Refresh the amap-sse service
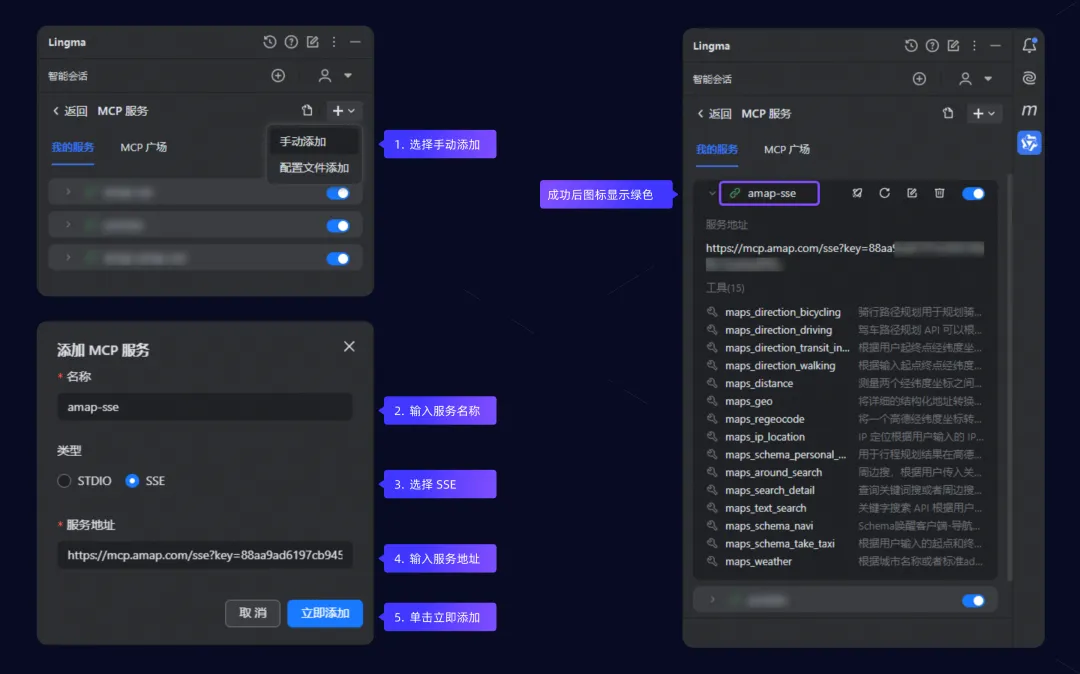Screen dimensions: 1080x674 884,193
